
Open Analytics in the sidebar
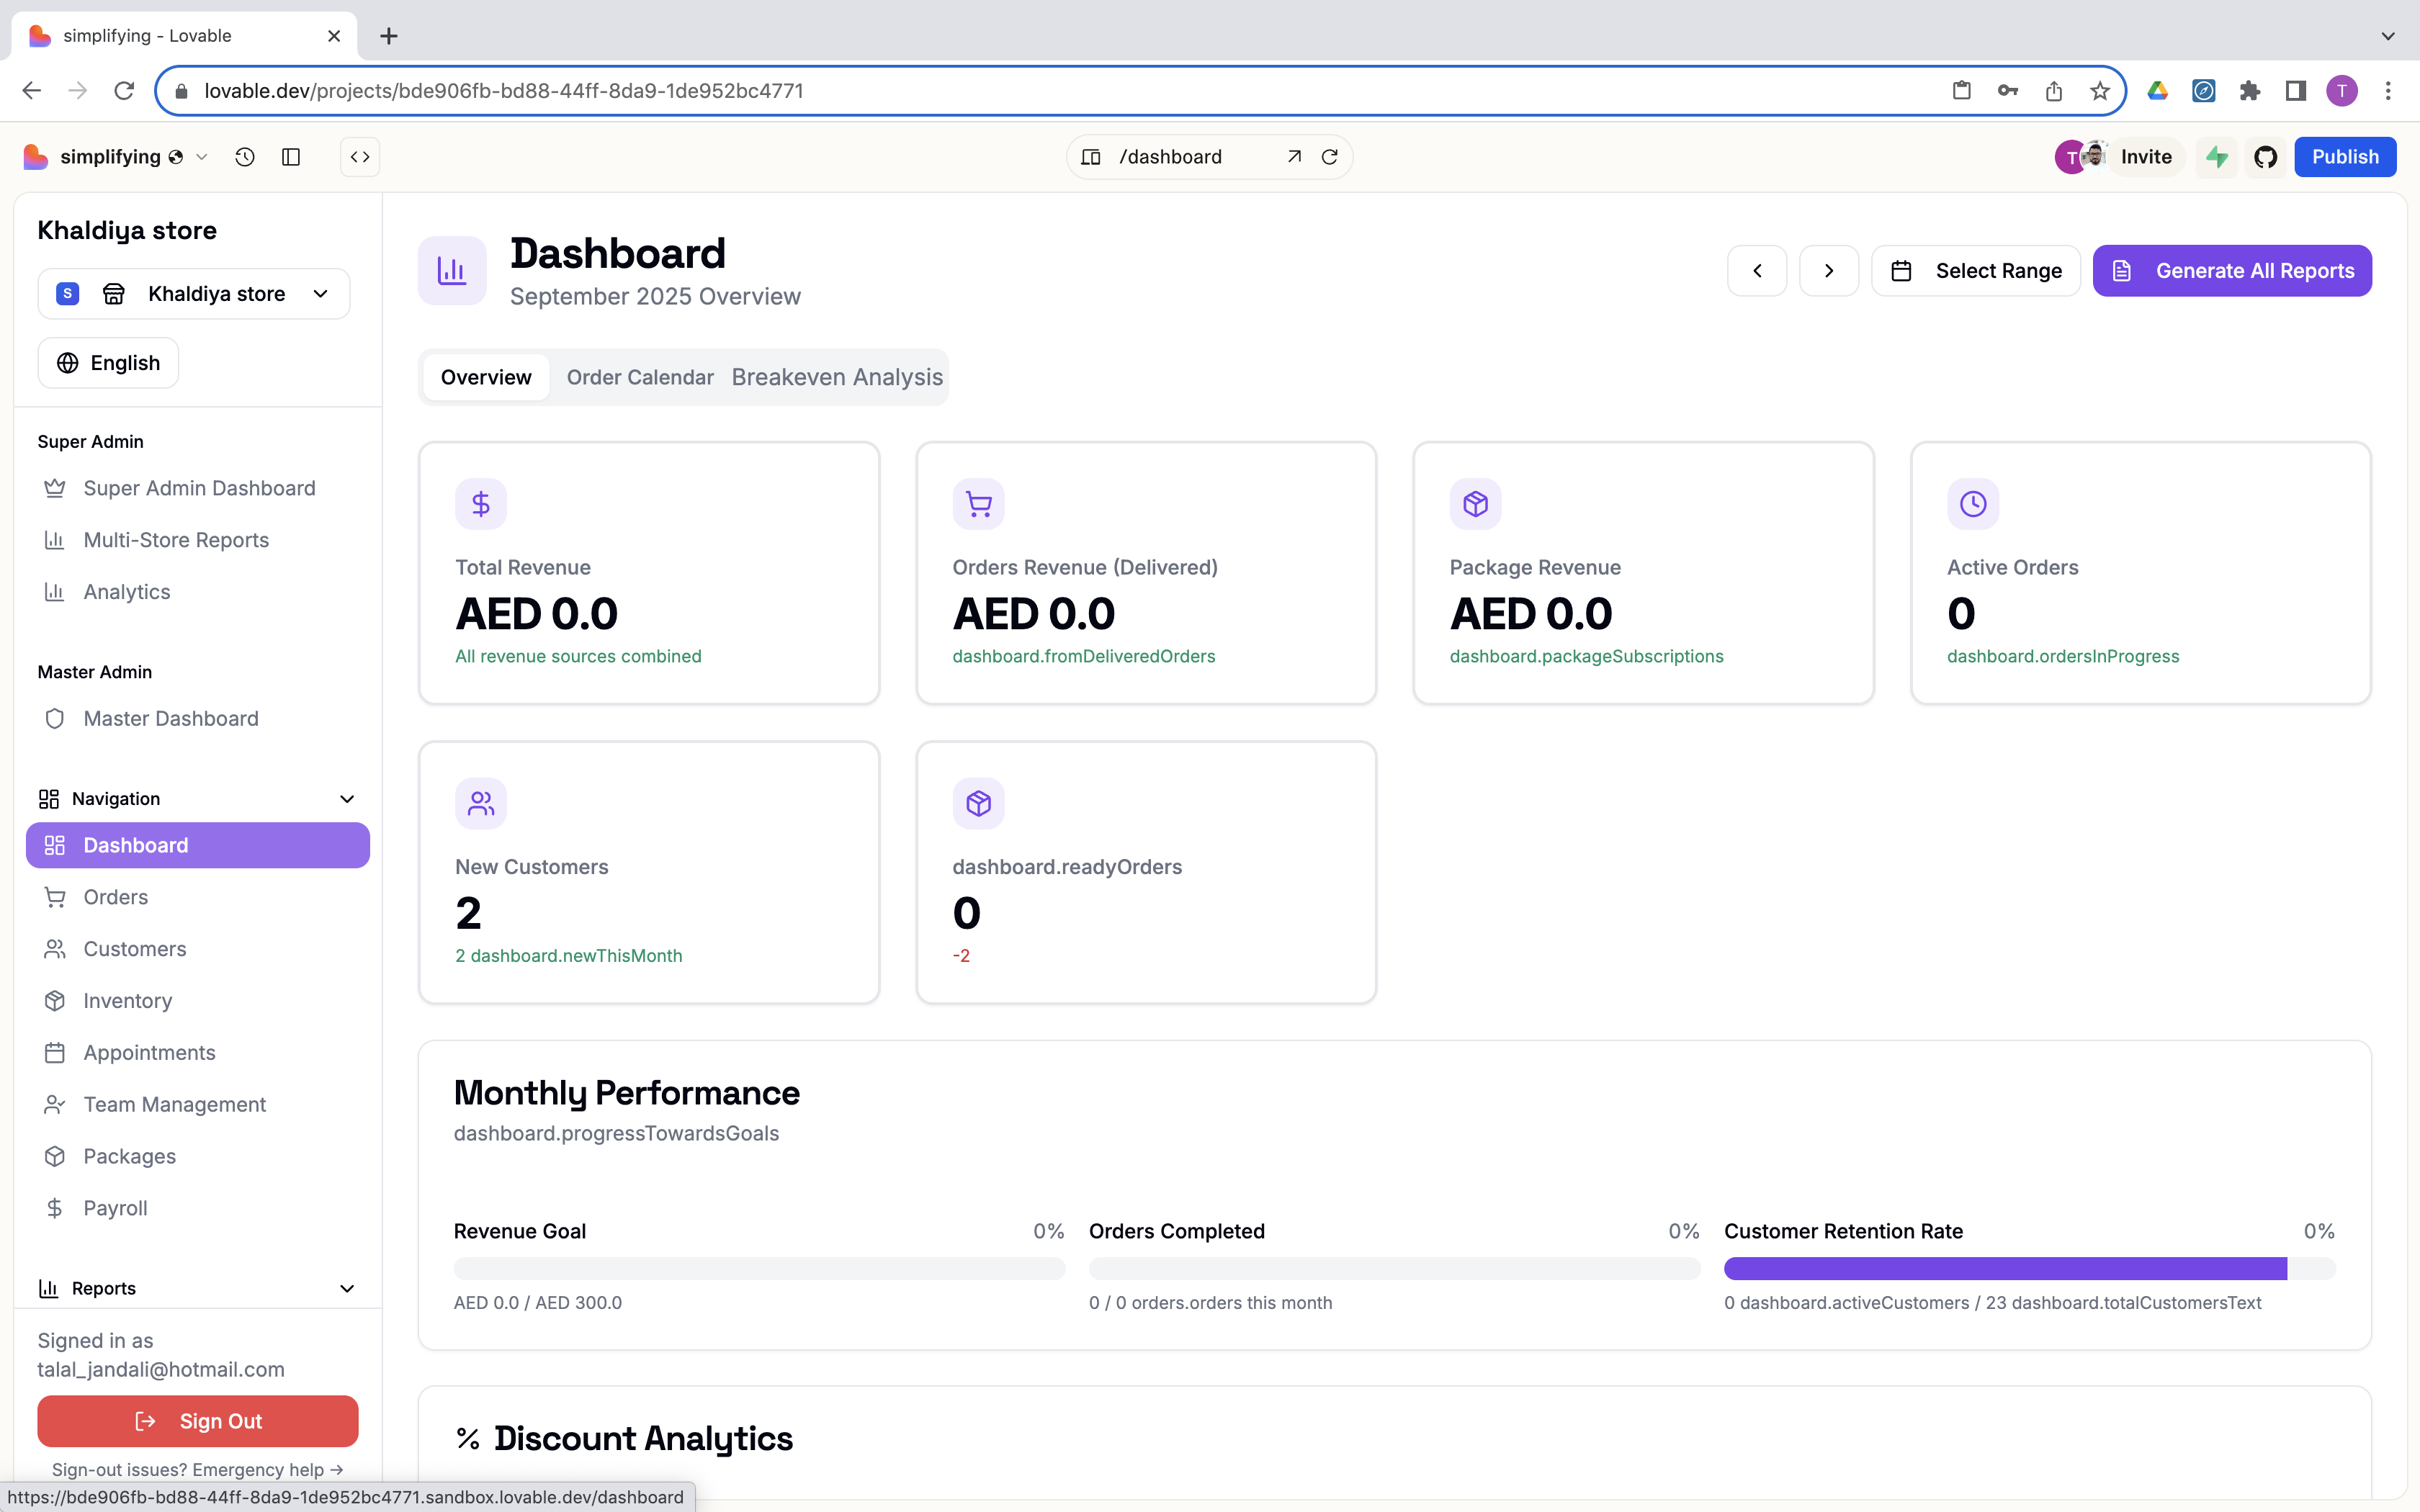click(x=197, y=592)
